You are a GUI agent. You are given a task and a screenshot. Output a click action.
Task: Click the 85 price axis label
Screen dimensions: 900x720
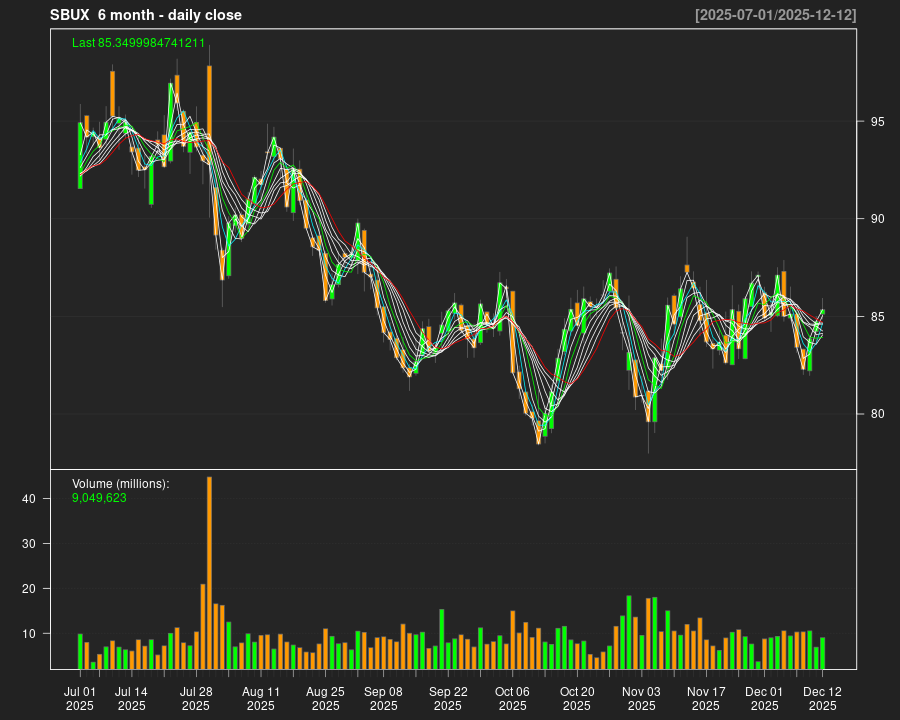pos(876,317)
